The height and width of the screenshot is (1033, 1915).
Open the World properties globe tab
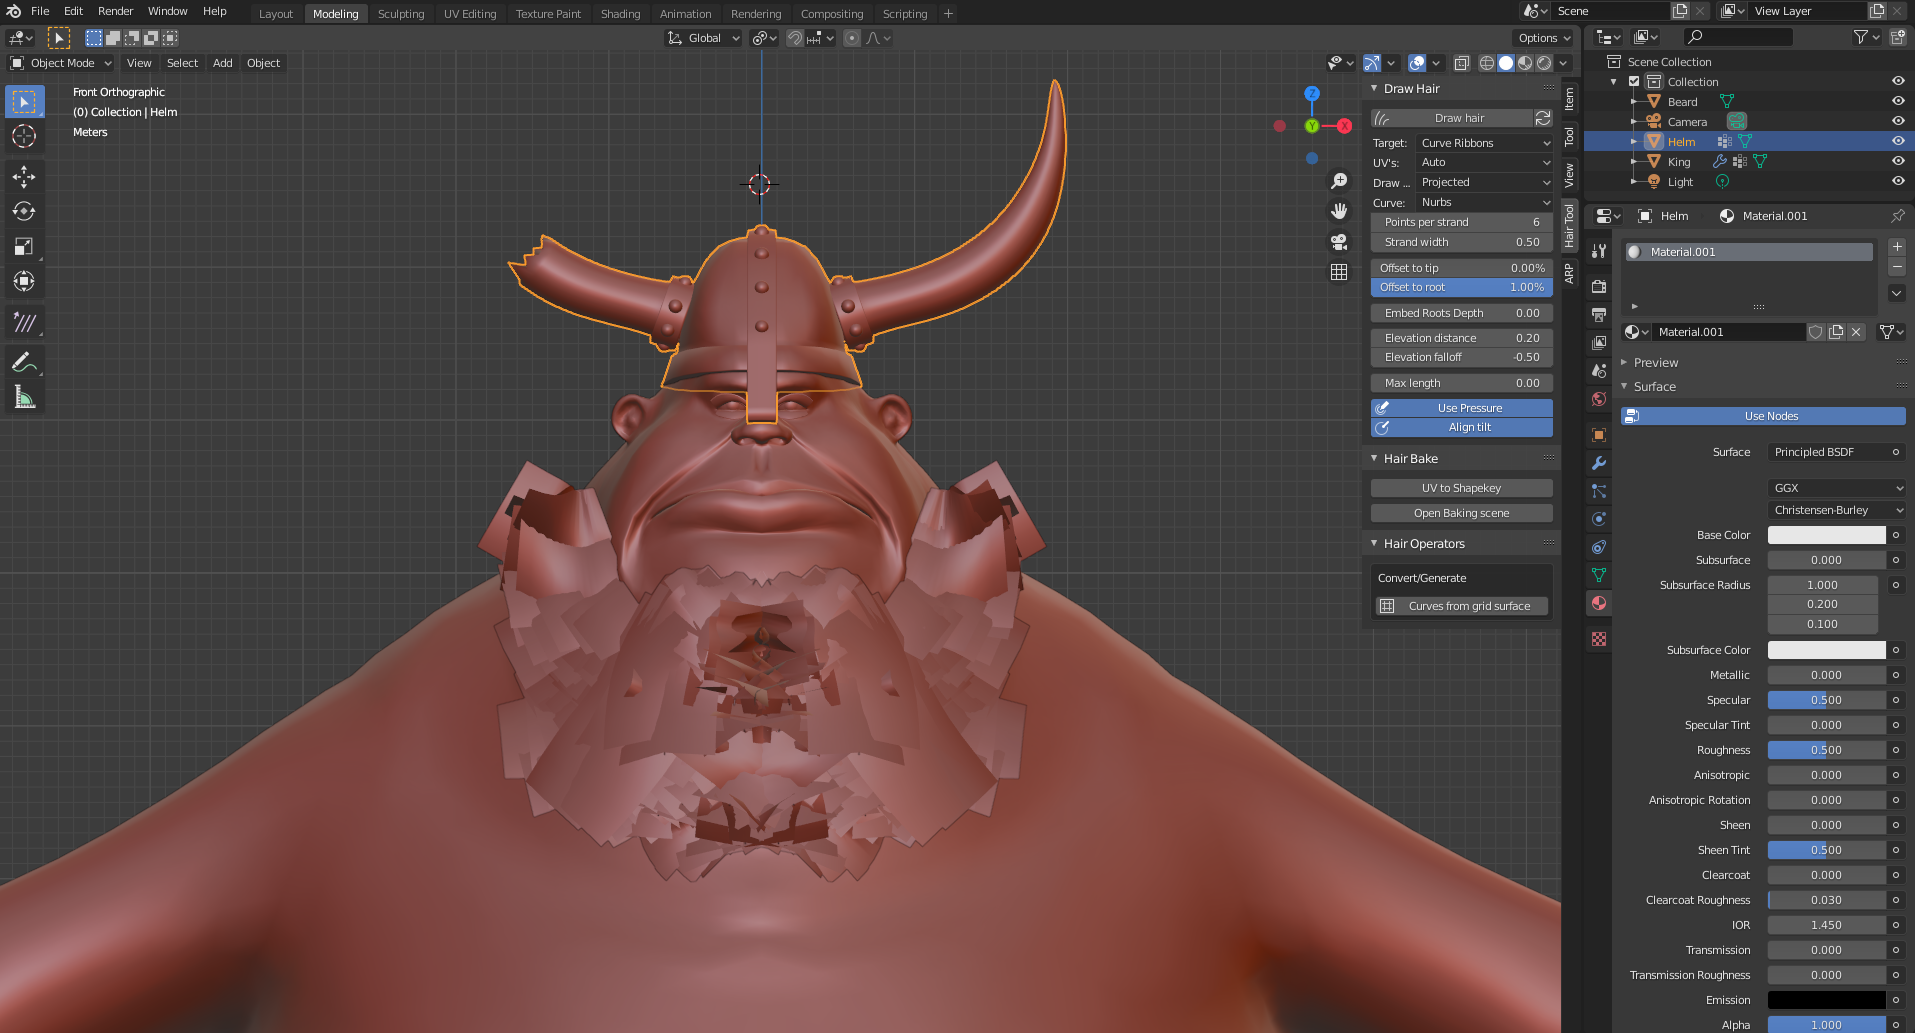pos(1599,399)
